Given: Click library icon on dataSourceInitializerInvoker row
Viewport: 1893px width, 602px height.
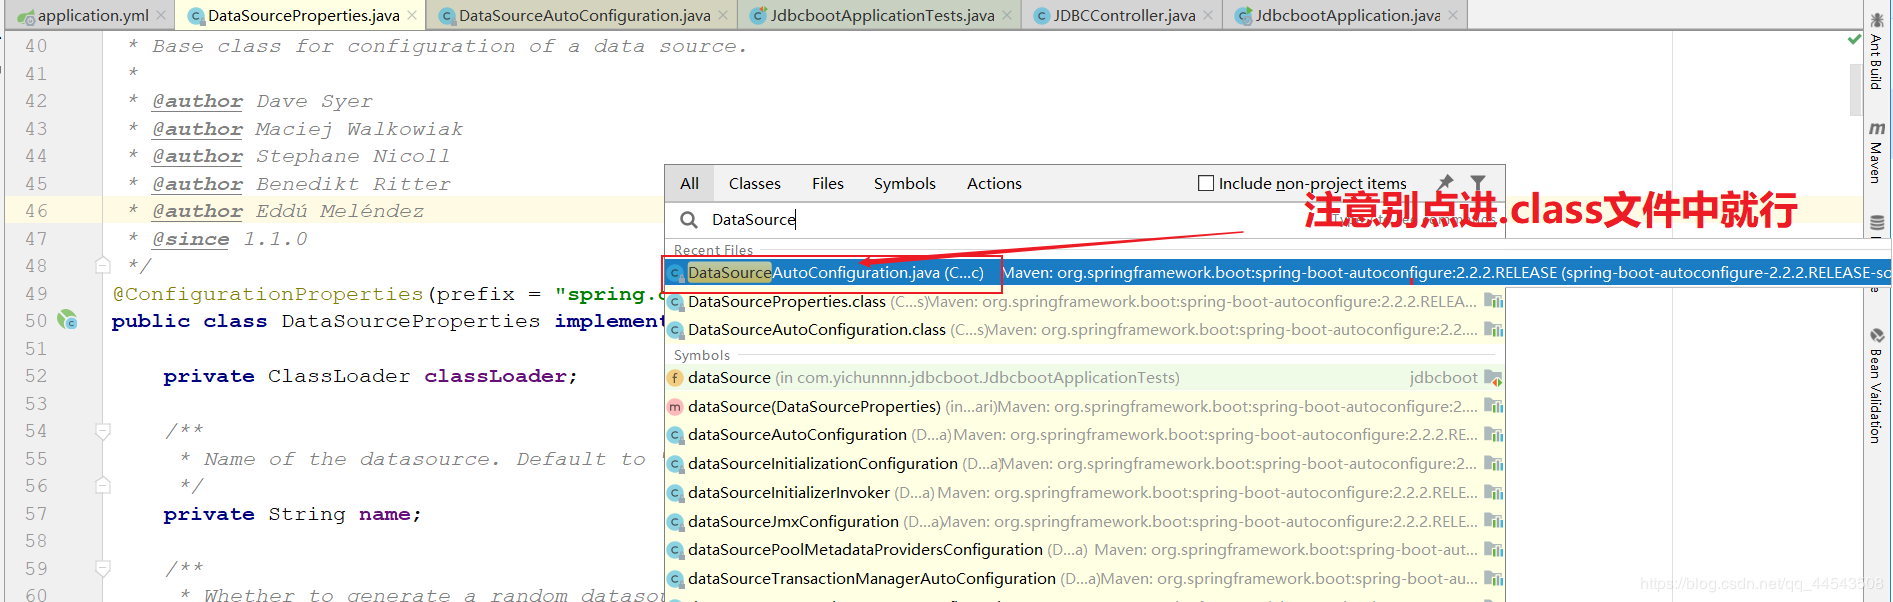Looking at the screenshot, I should [1493, 493].
